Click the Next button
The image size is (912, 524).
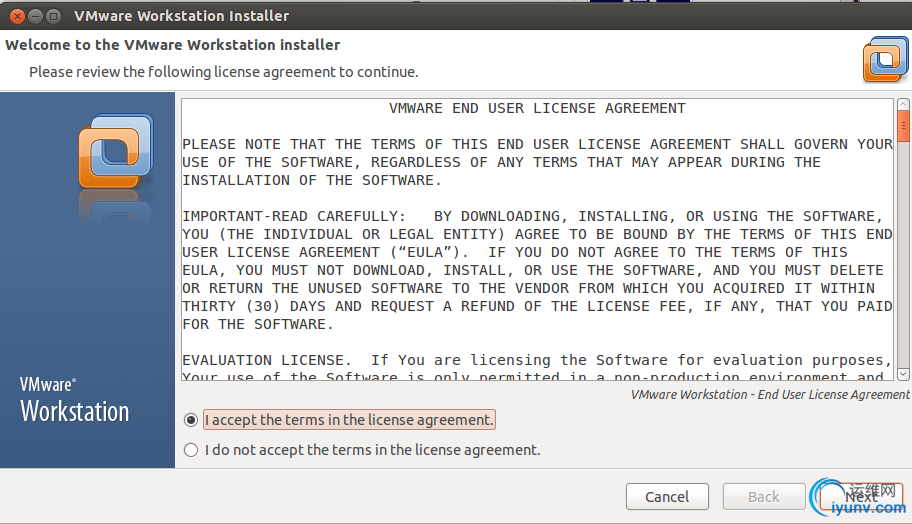861,497
